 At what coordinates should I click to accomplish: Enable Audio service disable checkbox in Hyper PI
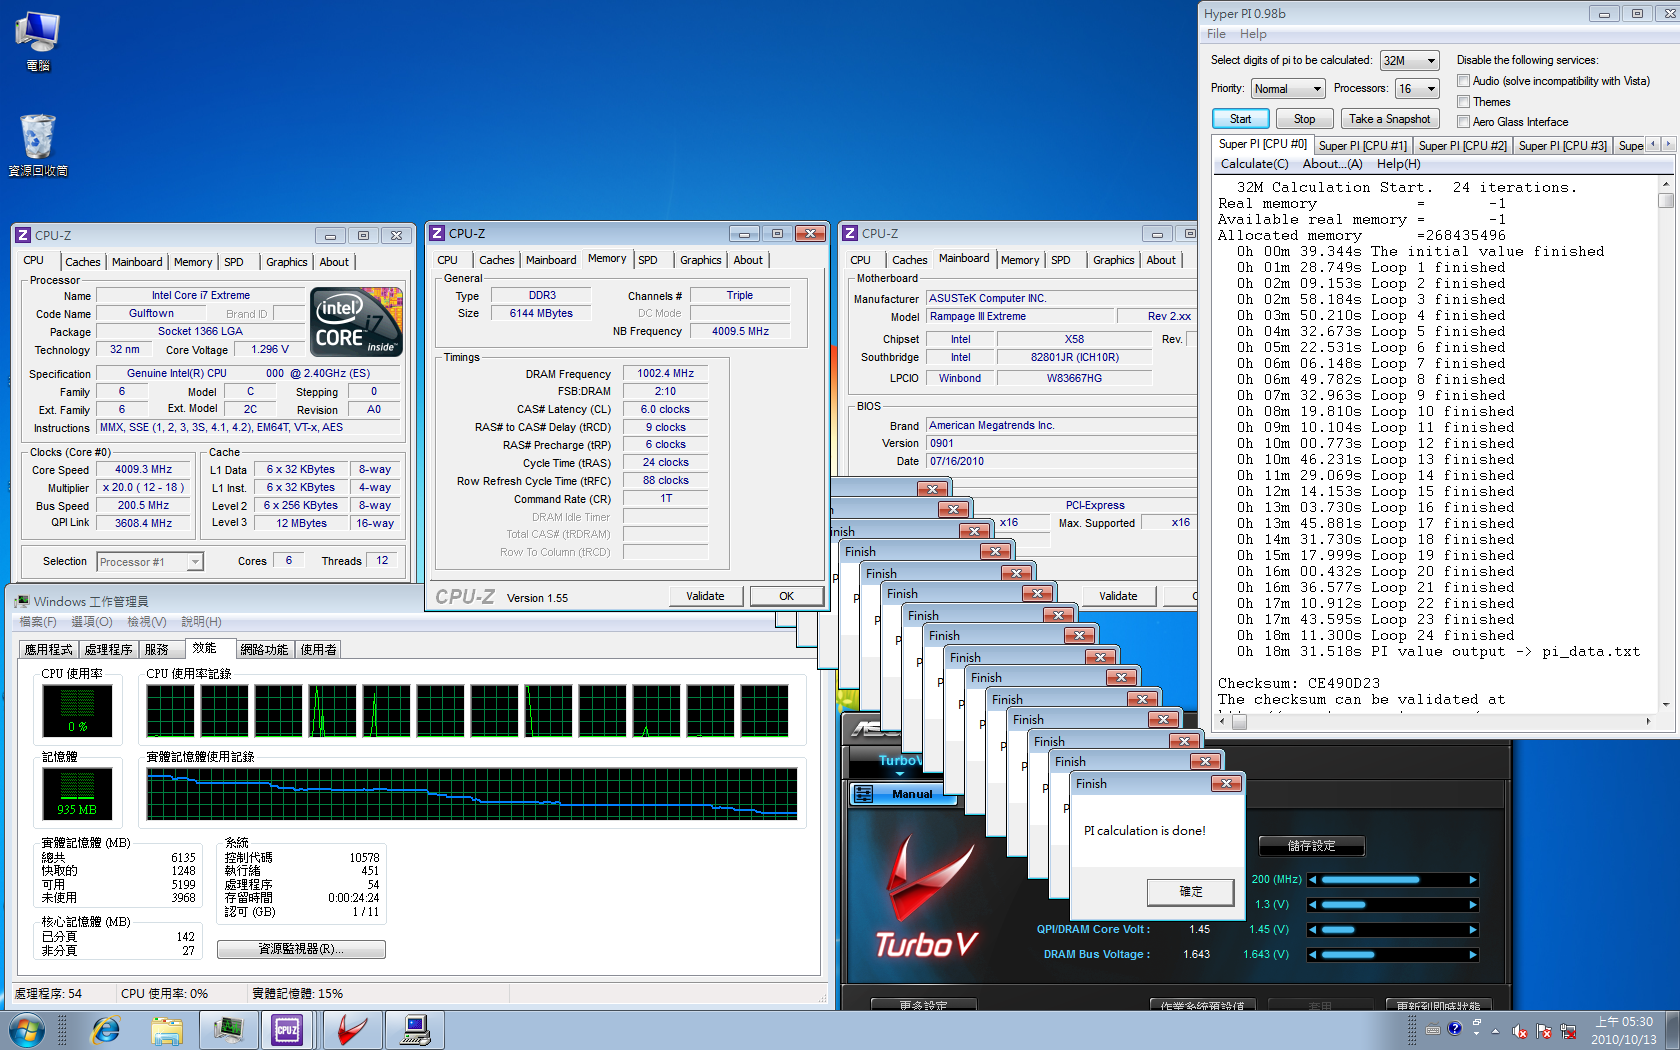[x=1463, y=81]
